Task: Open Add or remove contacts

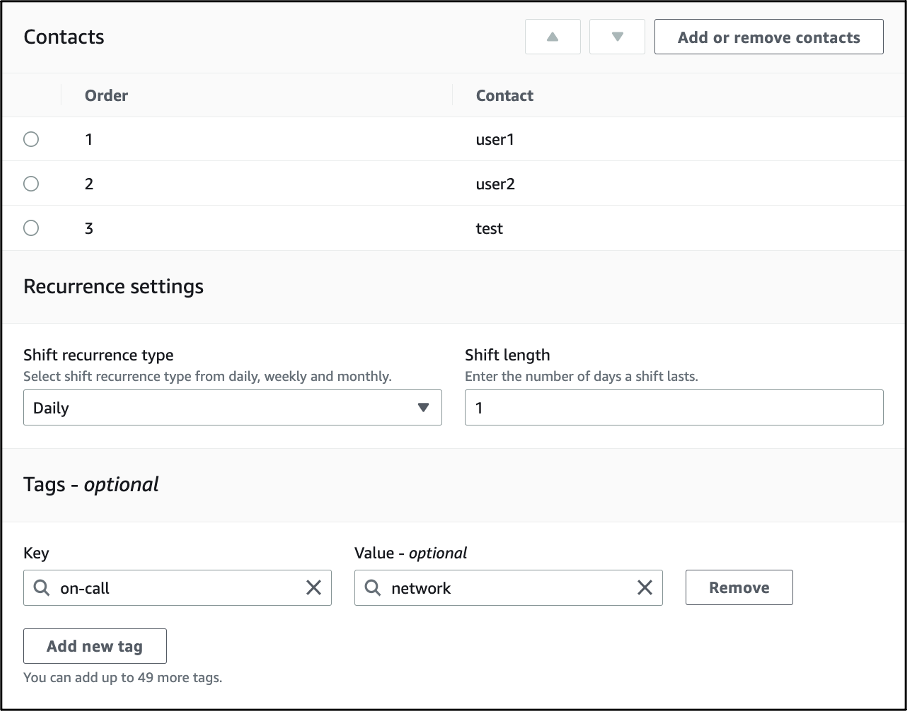Action: point(768,37)
